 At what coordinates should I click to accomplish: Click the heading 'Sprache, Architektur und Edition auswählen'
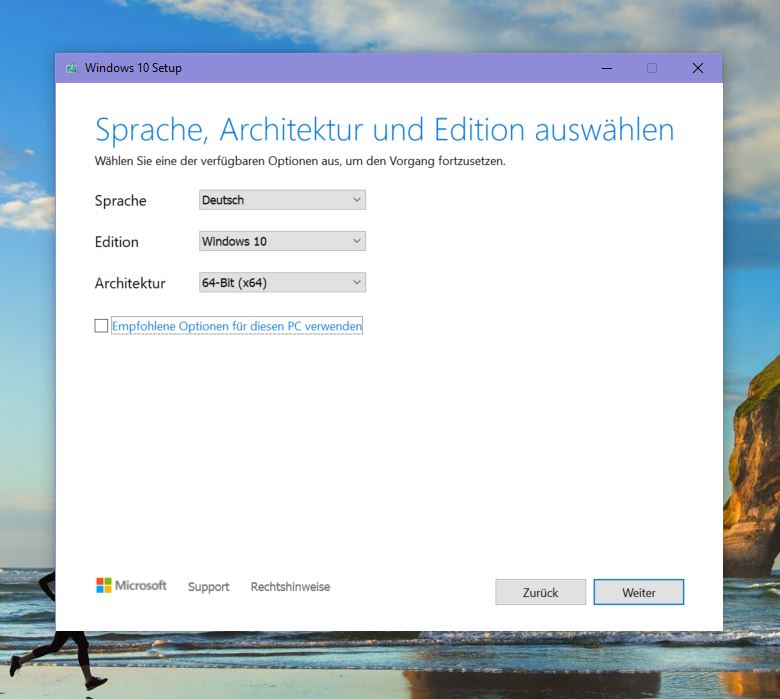click(385, 129)
